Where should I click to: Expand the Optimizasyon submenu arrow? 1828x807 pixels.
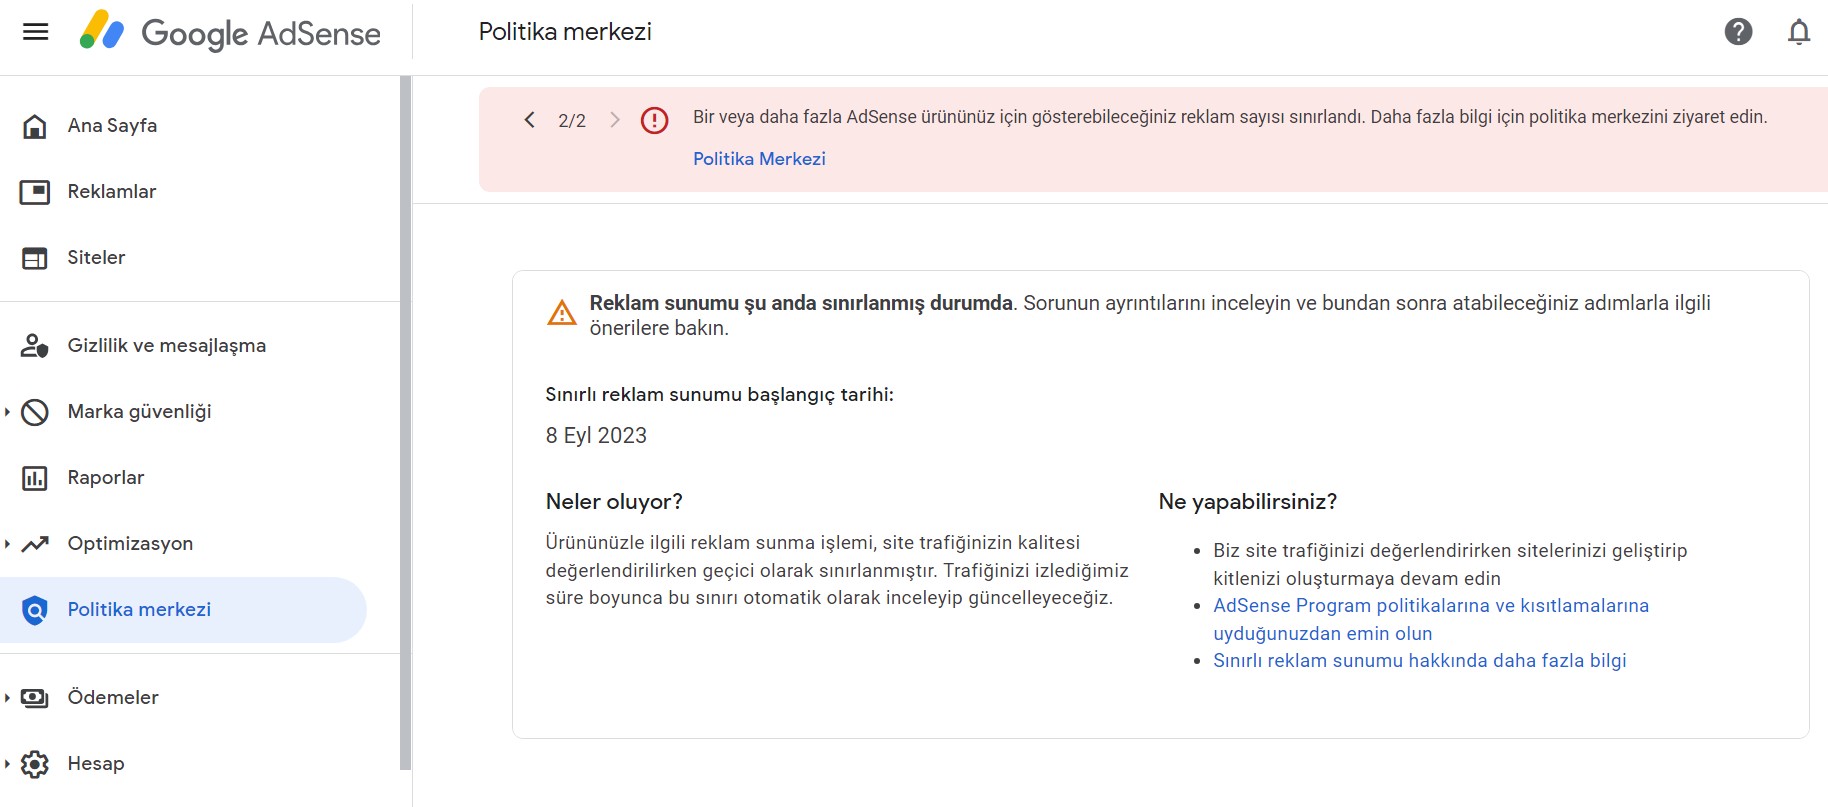pyautogui.click(x=7, y=544)
